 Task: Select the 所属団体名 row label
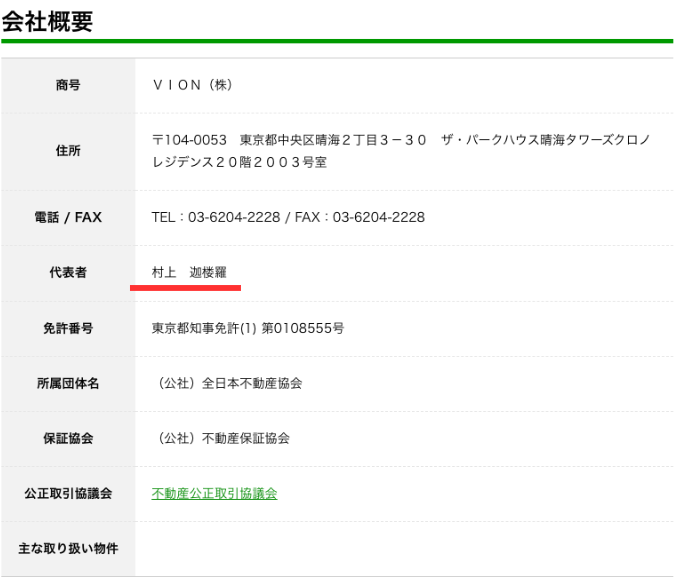pos(68,383)
